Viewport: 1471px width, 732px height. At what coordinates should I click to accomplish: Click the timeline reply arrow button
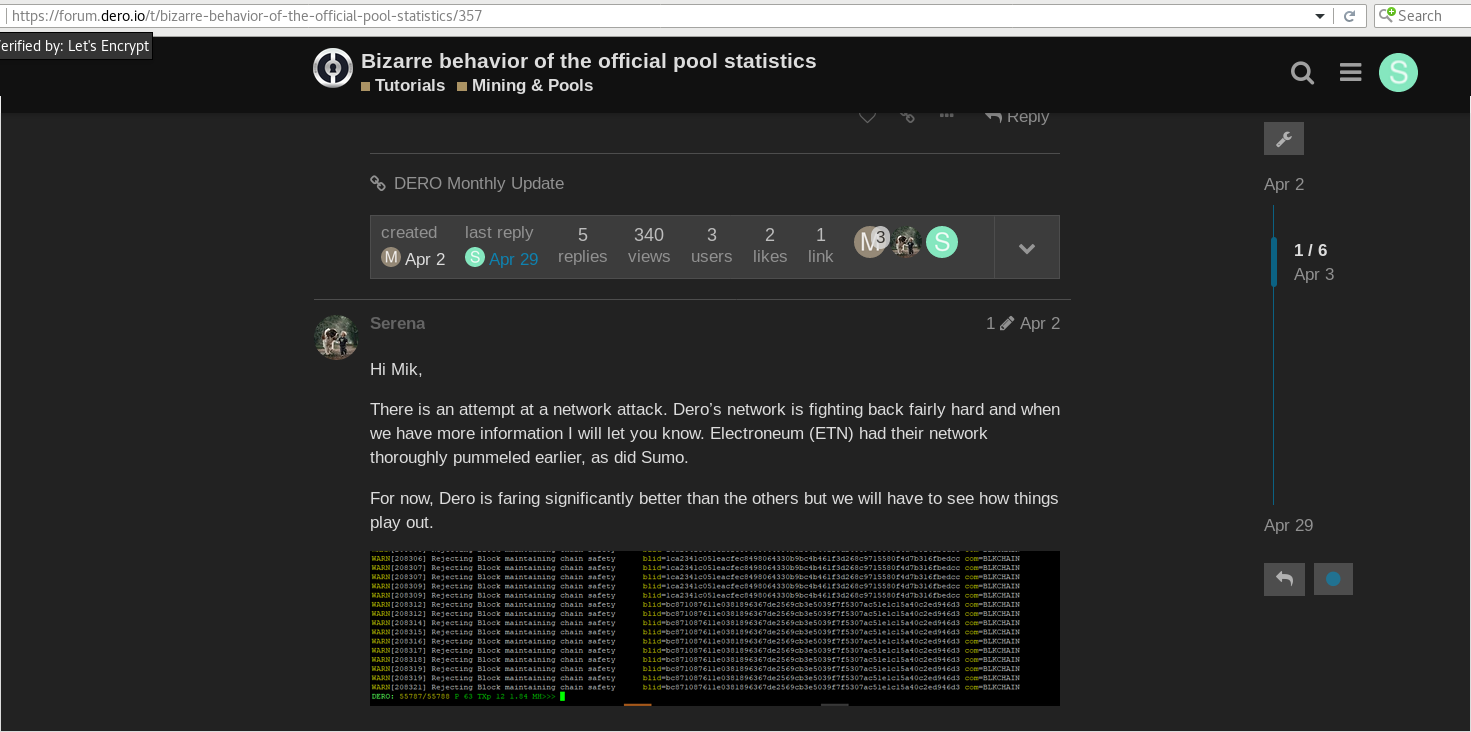tap(1284, 579)
